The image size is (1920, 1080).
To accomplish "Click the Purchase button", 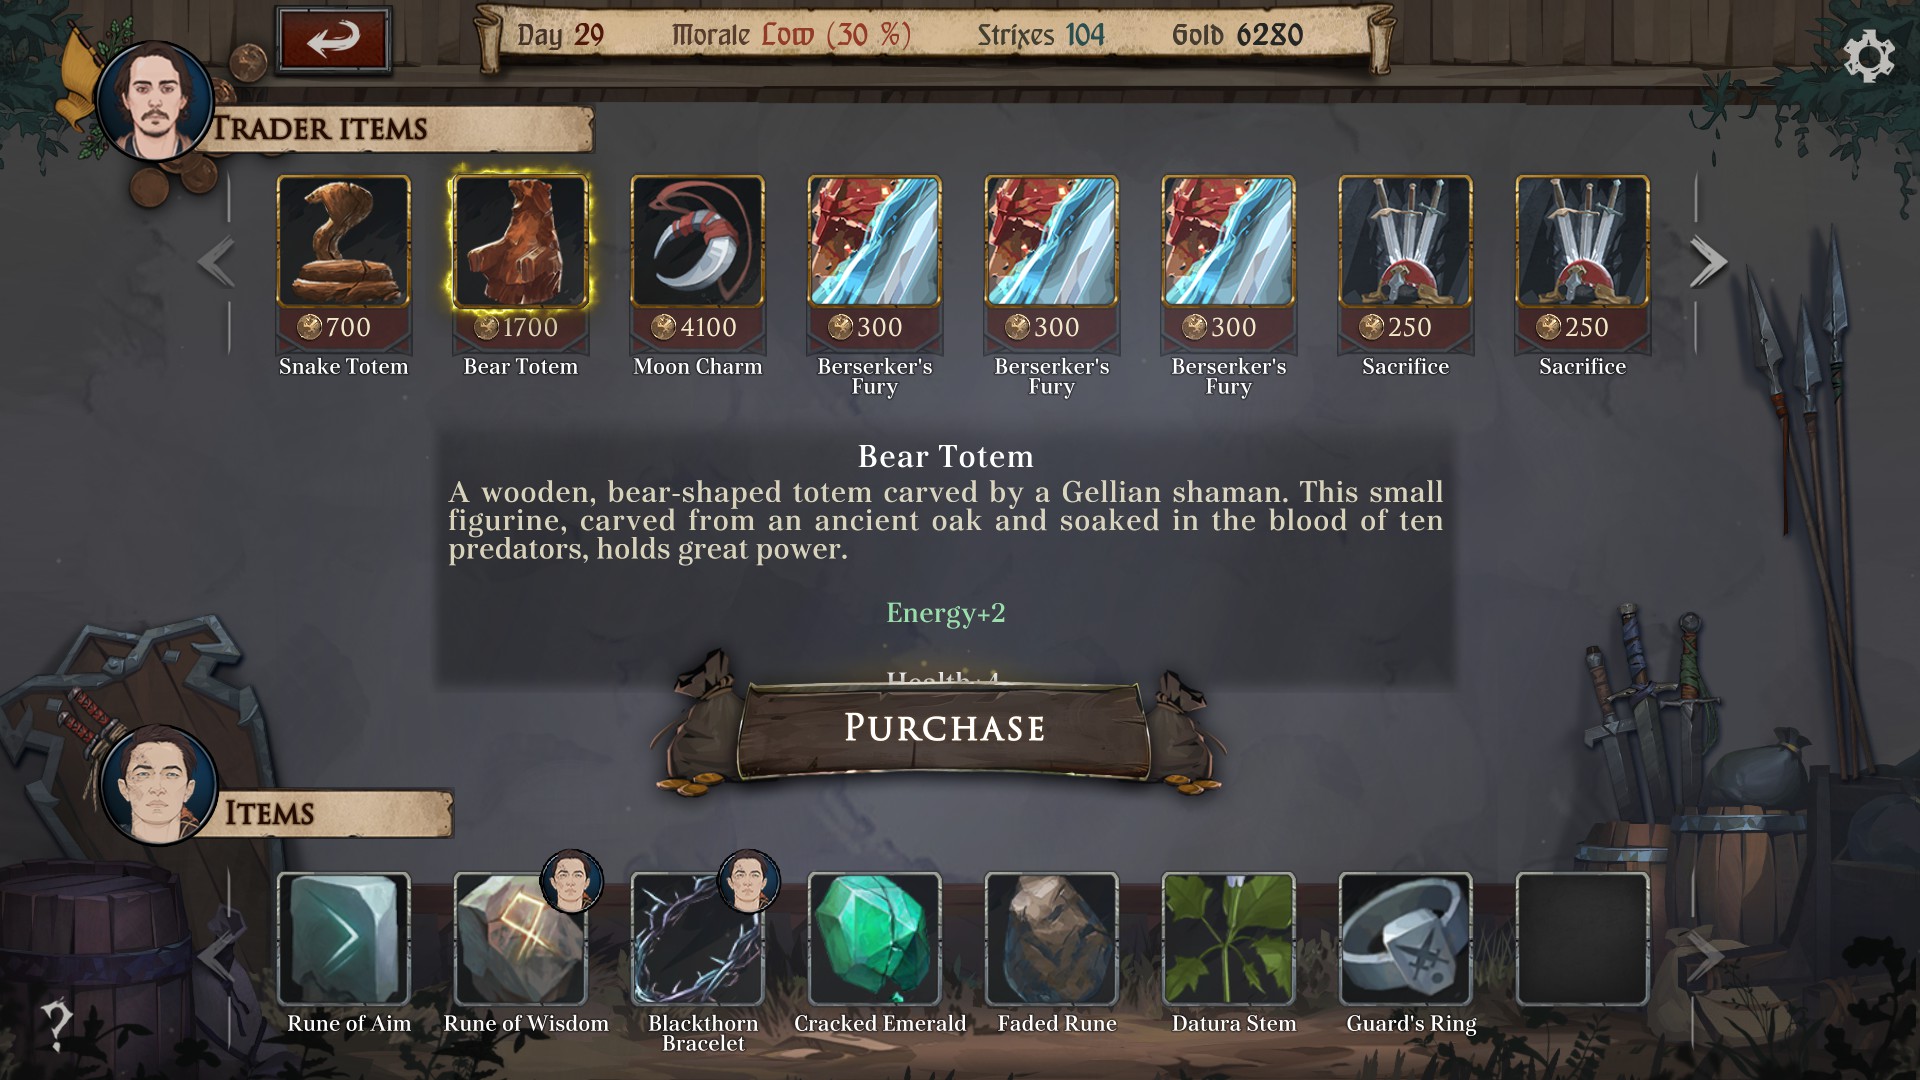I will pyautogui.click(x=944, y=728).
